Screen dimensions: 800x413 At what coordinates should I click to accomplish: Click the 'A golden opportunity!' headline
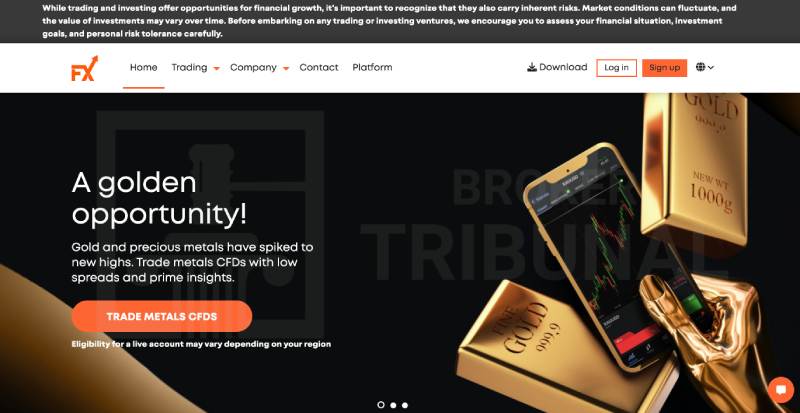159,199
